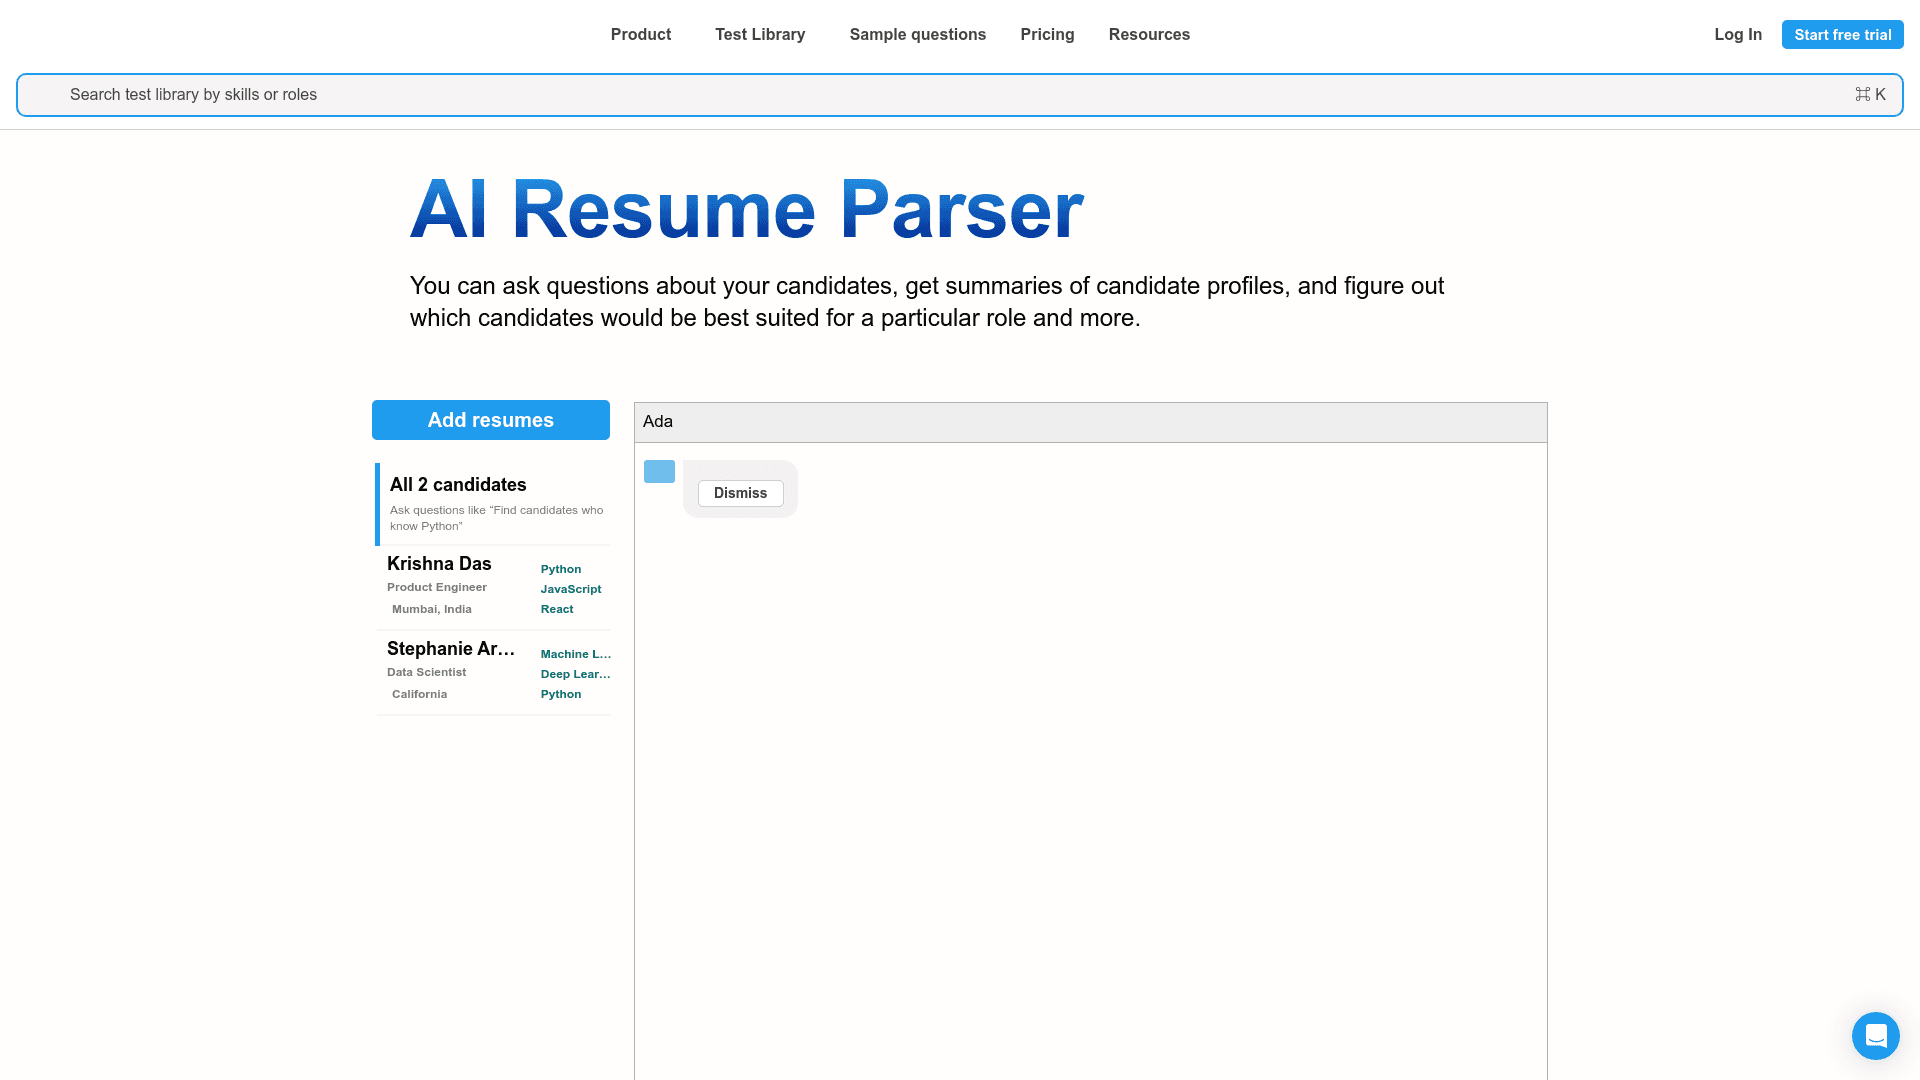Start a free trial

[x=1842, y=34]
